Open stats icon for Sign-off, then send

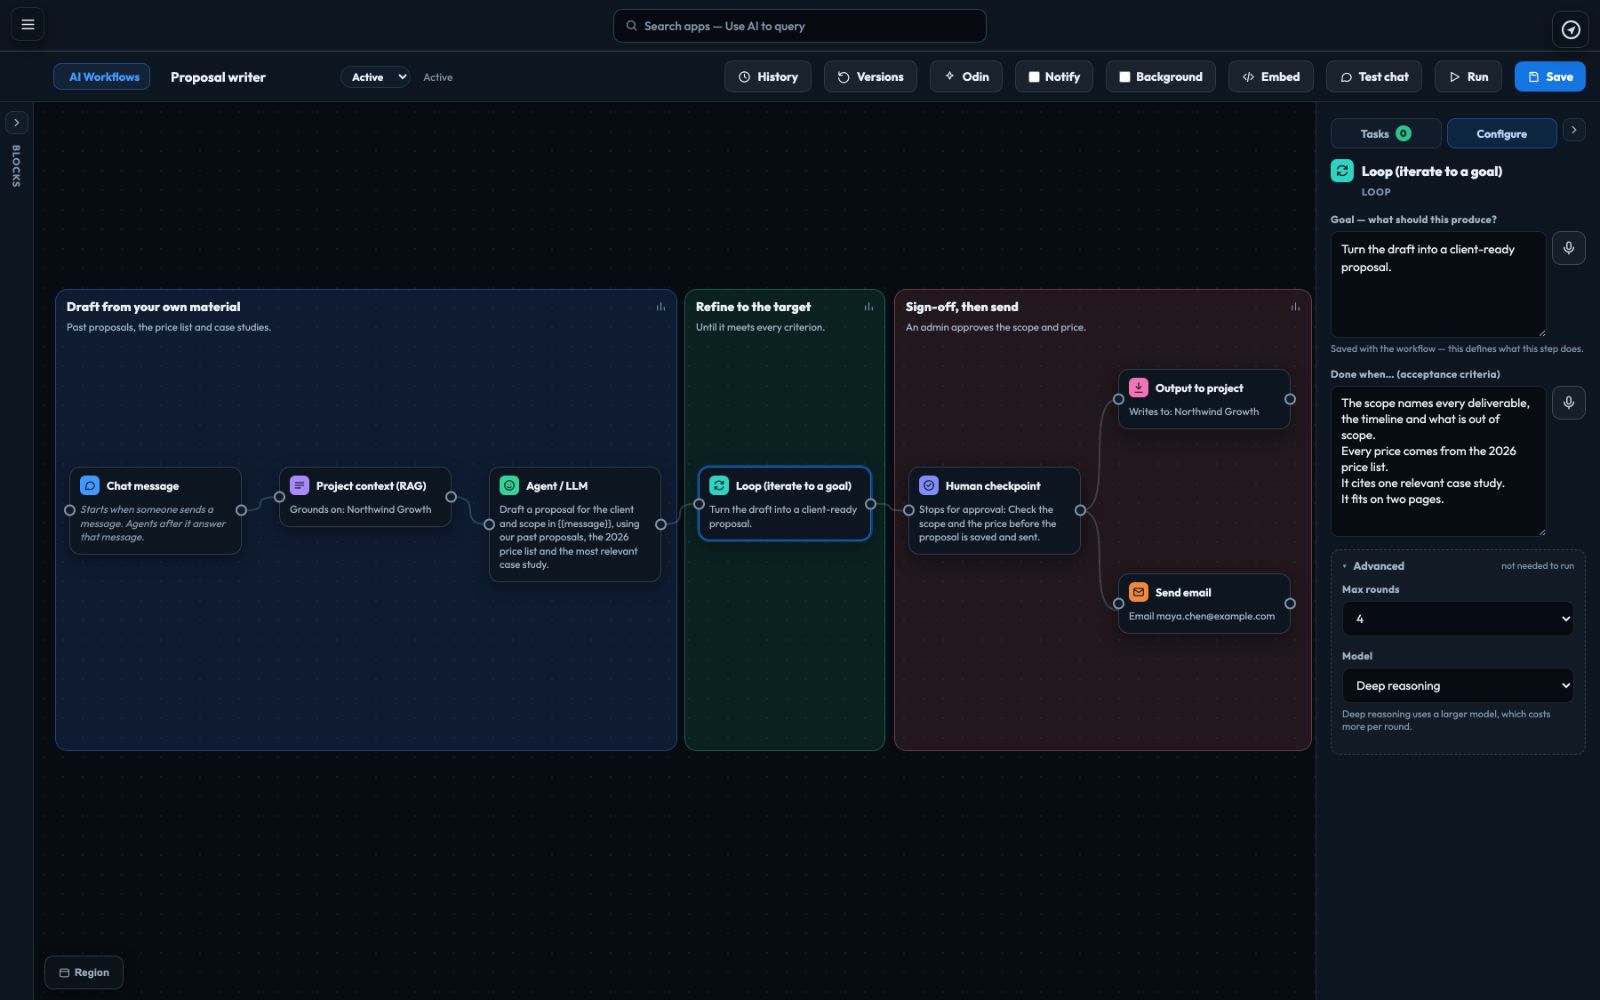click(1295, 307)
